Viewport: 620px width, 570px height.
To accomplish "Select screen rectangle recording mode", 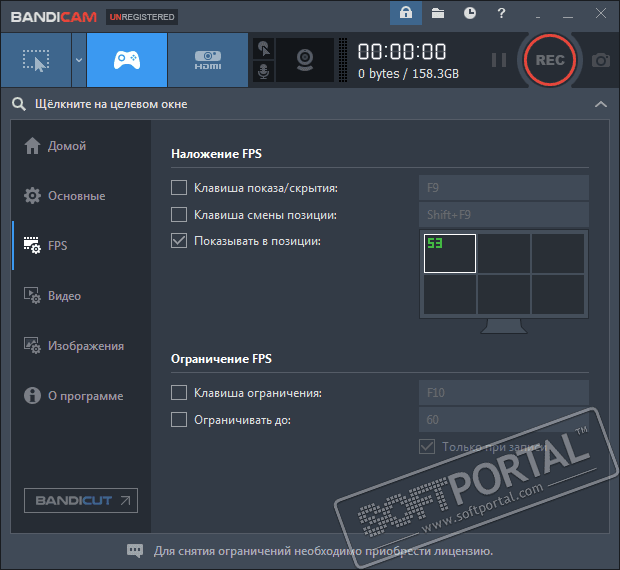I will point(36,60).
